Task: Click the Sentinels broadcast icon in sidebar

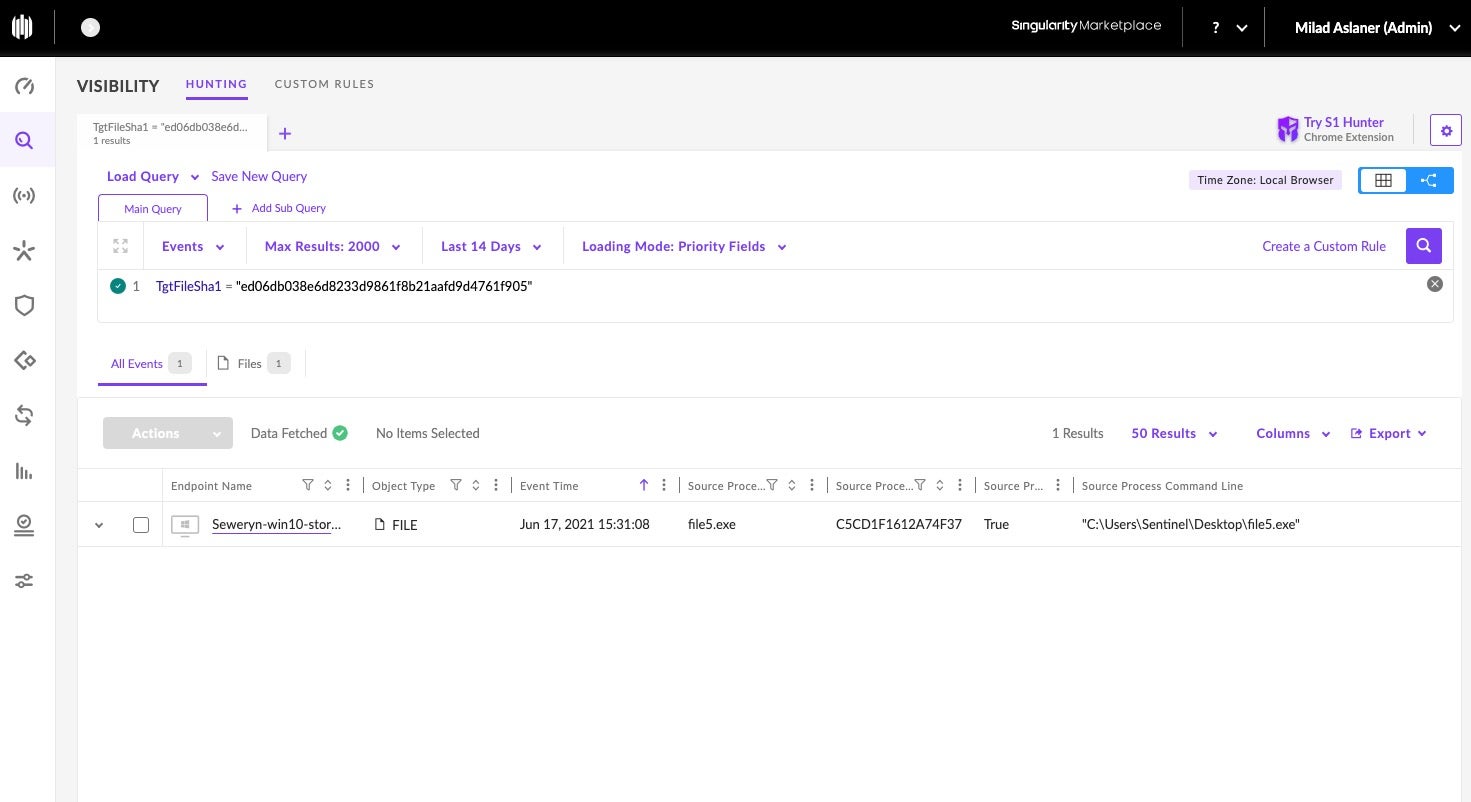Action: click(x=25, y=196)
